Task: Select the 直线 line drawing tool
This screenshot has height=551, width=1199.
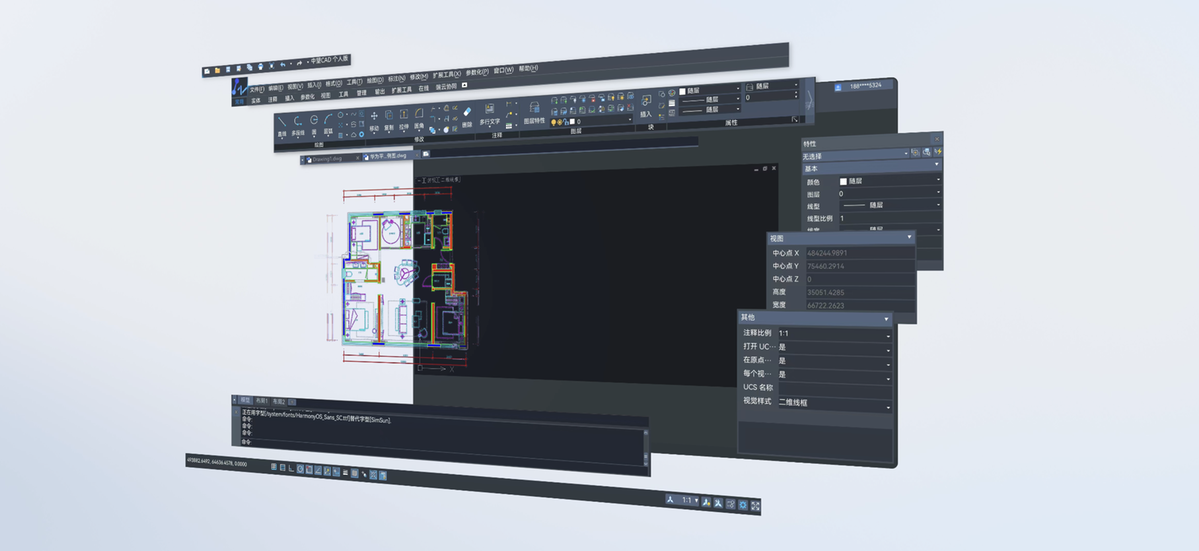Action: tap(282, 125)
